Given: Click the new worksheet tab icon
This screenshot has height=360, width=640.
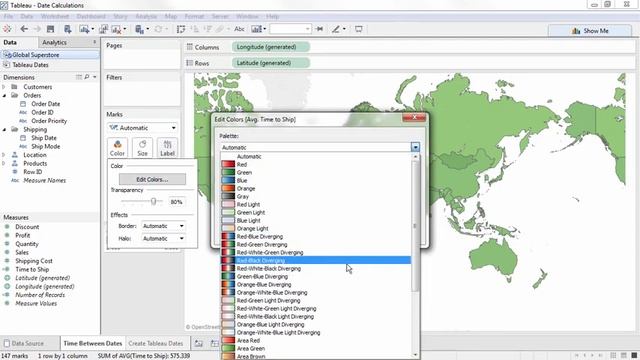Looking at the screenshot, I should tap(199, 343).
